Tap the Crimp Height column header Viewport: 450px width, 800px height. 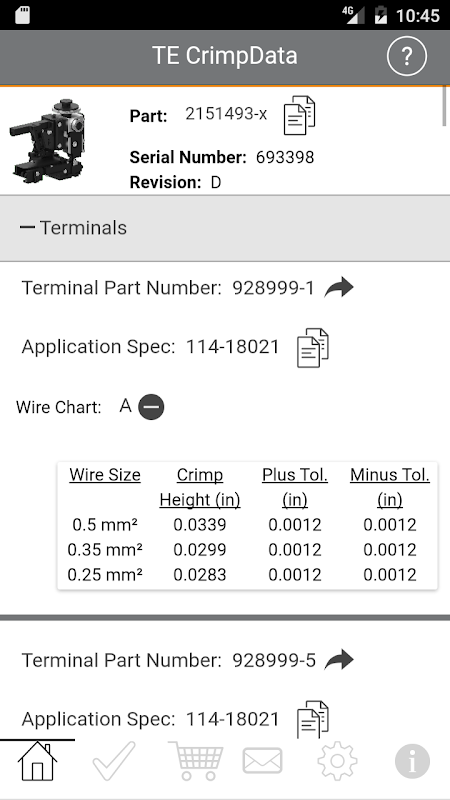click(x=199, y=487)
